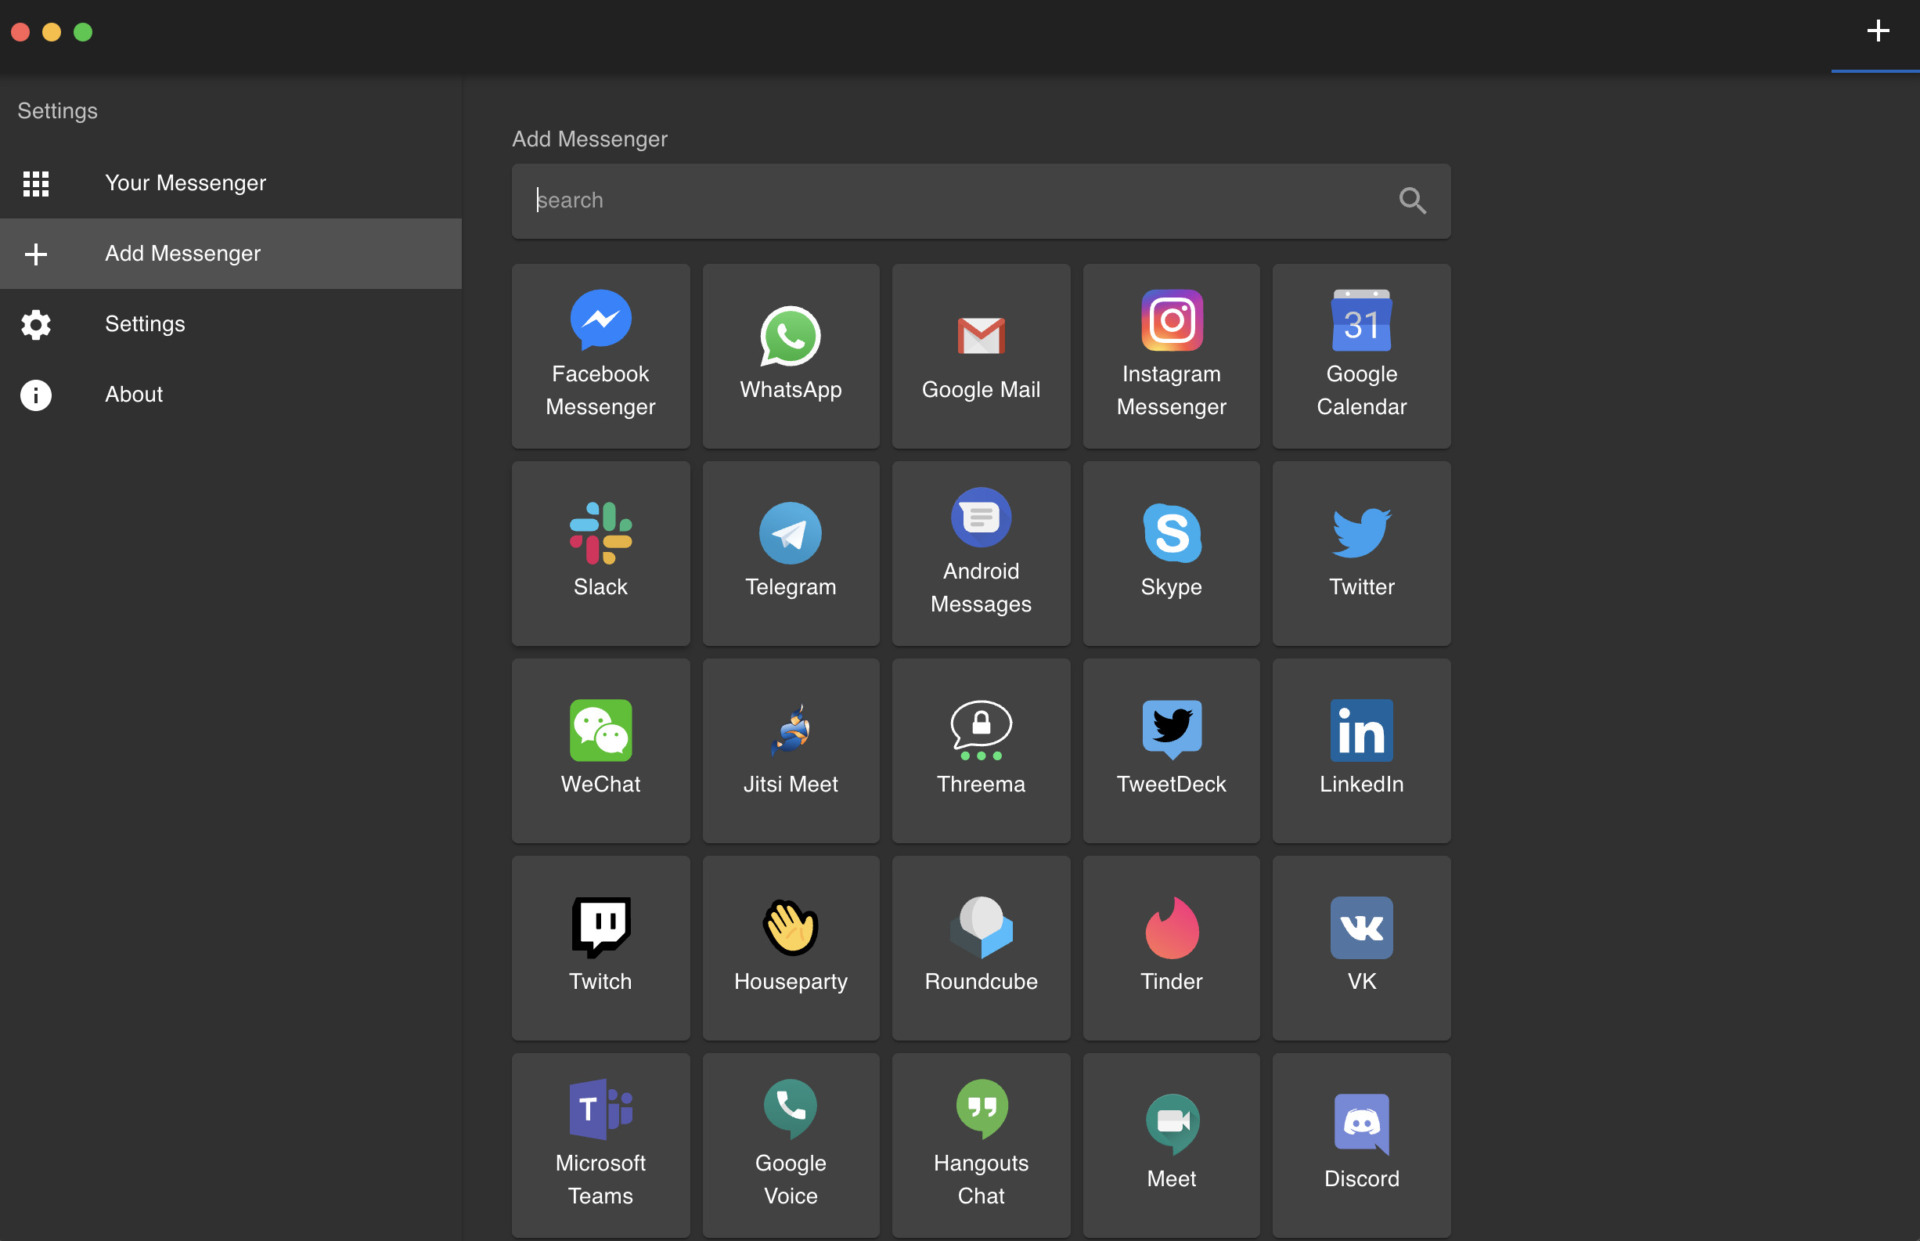Select Facebook Messenger from the grid
Viewport: 1920px width, 1241px height.
tap(600, 355)
